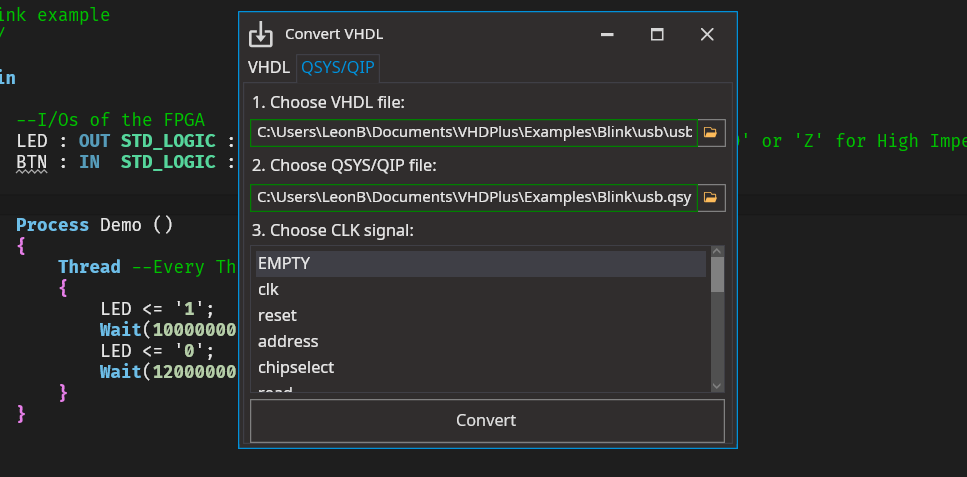Choose clk as the CLK signal
This screenshot has width=967, height=477.
480,290
